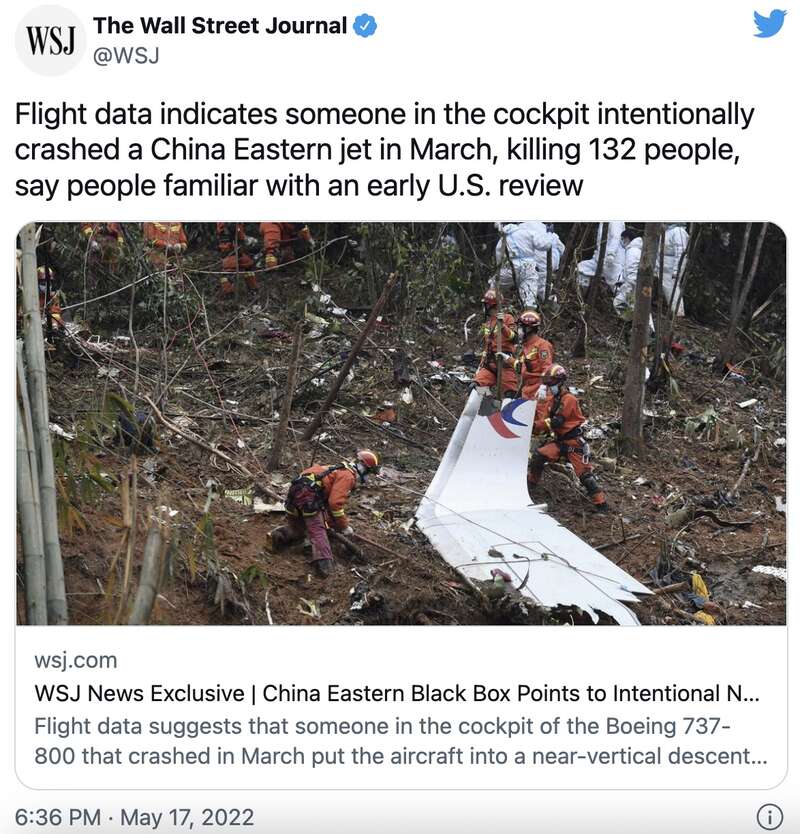Click the info icon at bottom right
The width and height of the screenshot is (800, 834).
(x=769, y=816)
